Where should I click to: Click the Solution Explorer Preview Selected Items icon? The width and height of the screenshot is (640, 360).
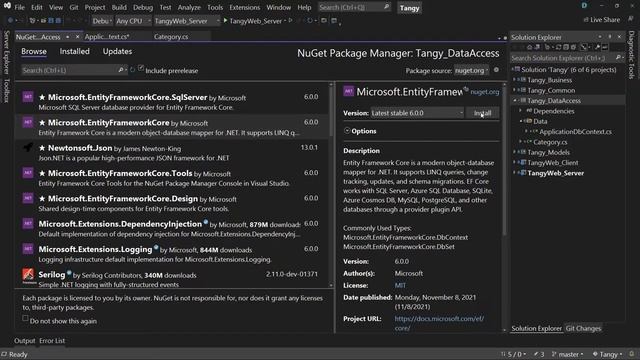pyautogui.click(x=605, y=47)
